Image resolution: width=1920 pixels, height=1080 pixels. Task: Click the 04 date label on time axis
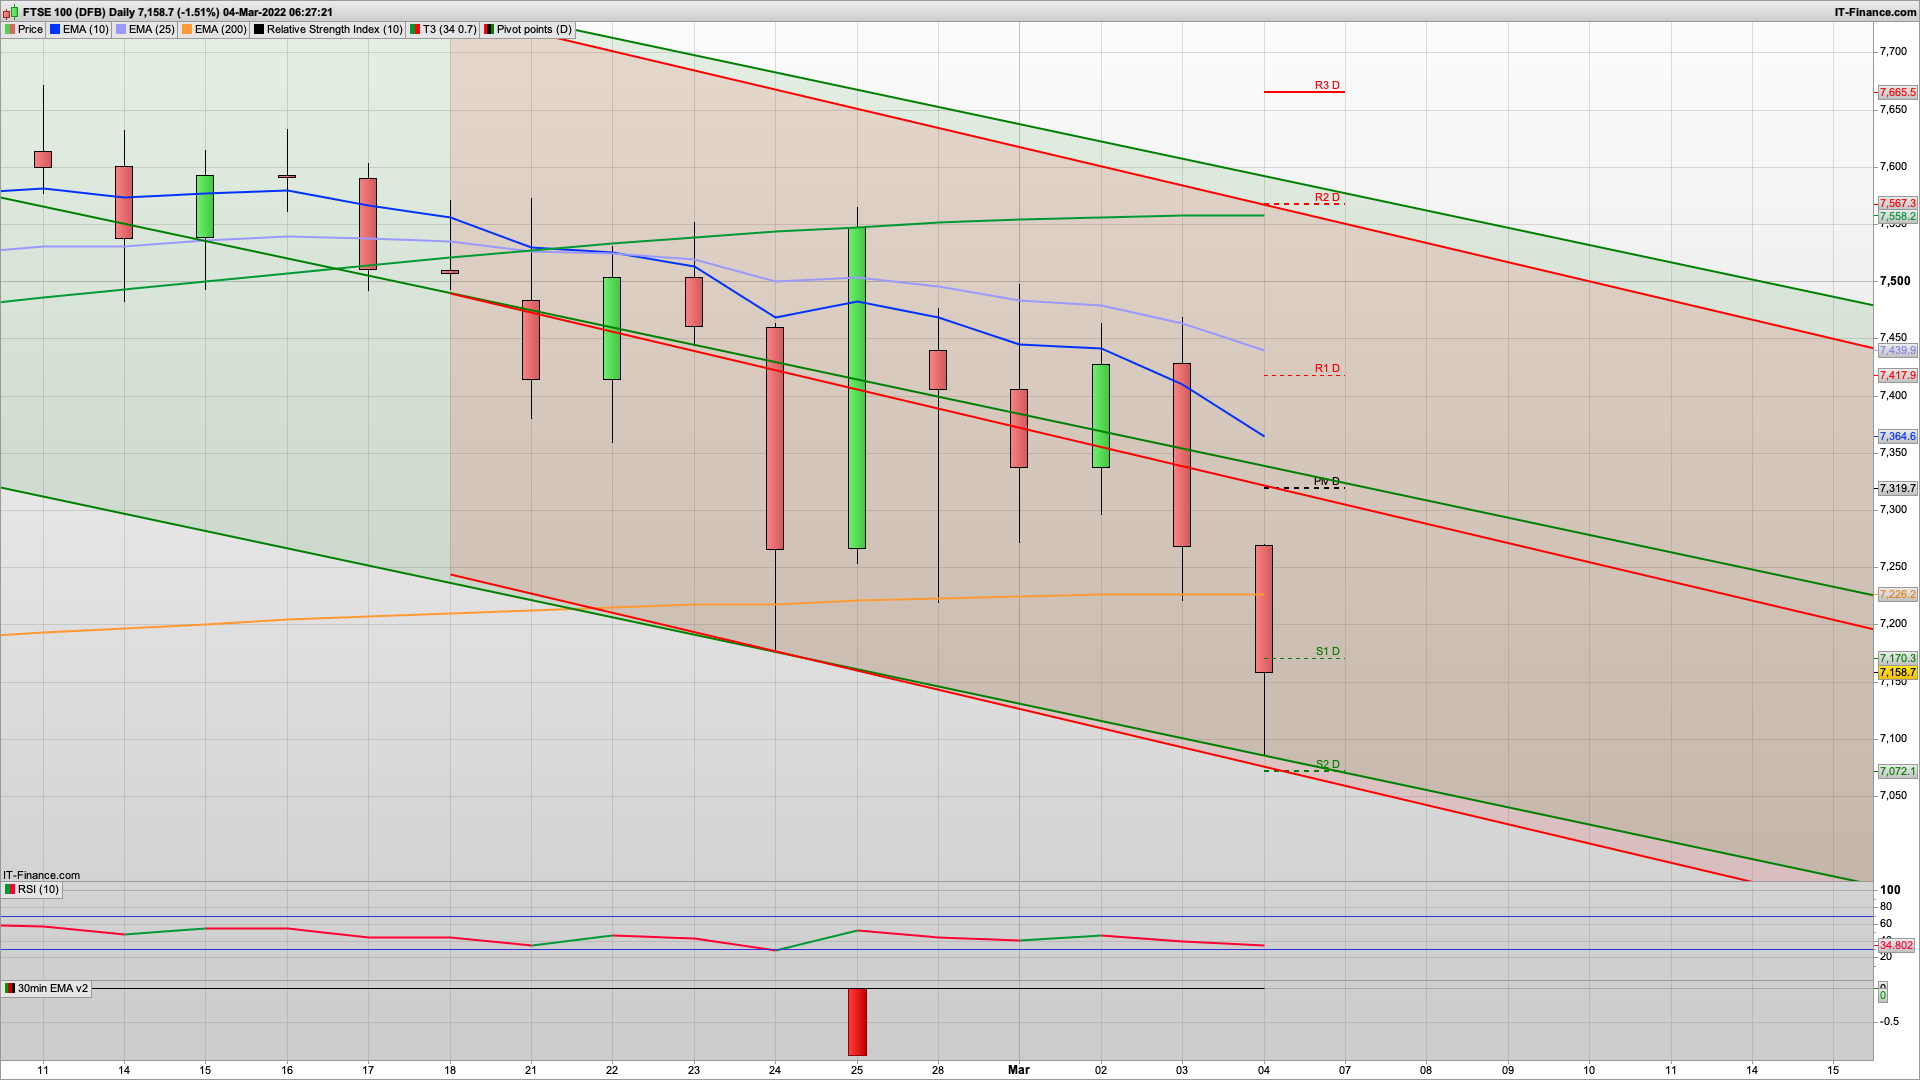pyautogui.click(x=1264, y=1070)
